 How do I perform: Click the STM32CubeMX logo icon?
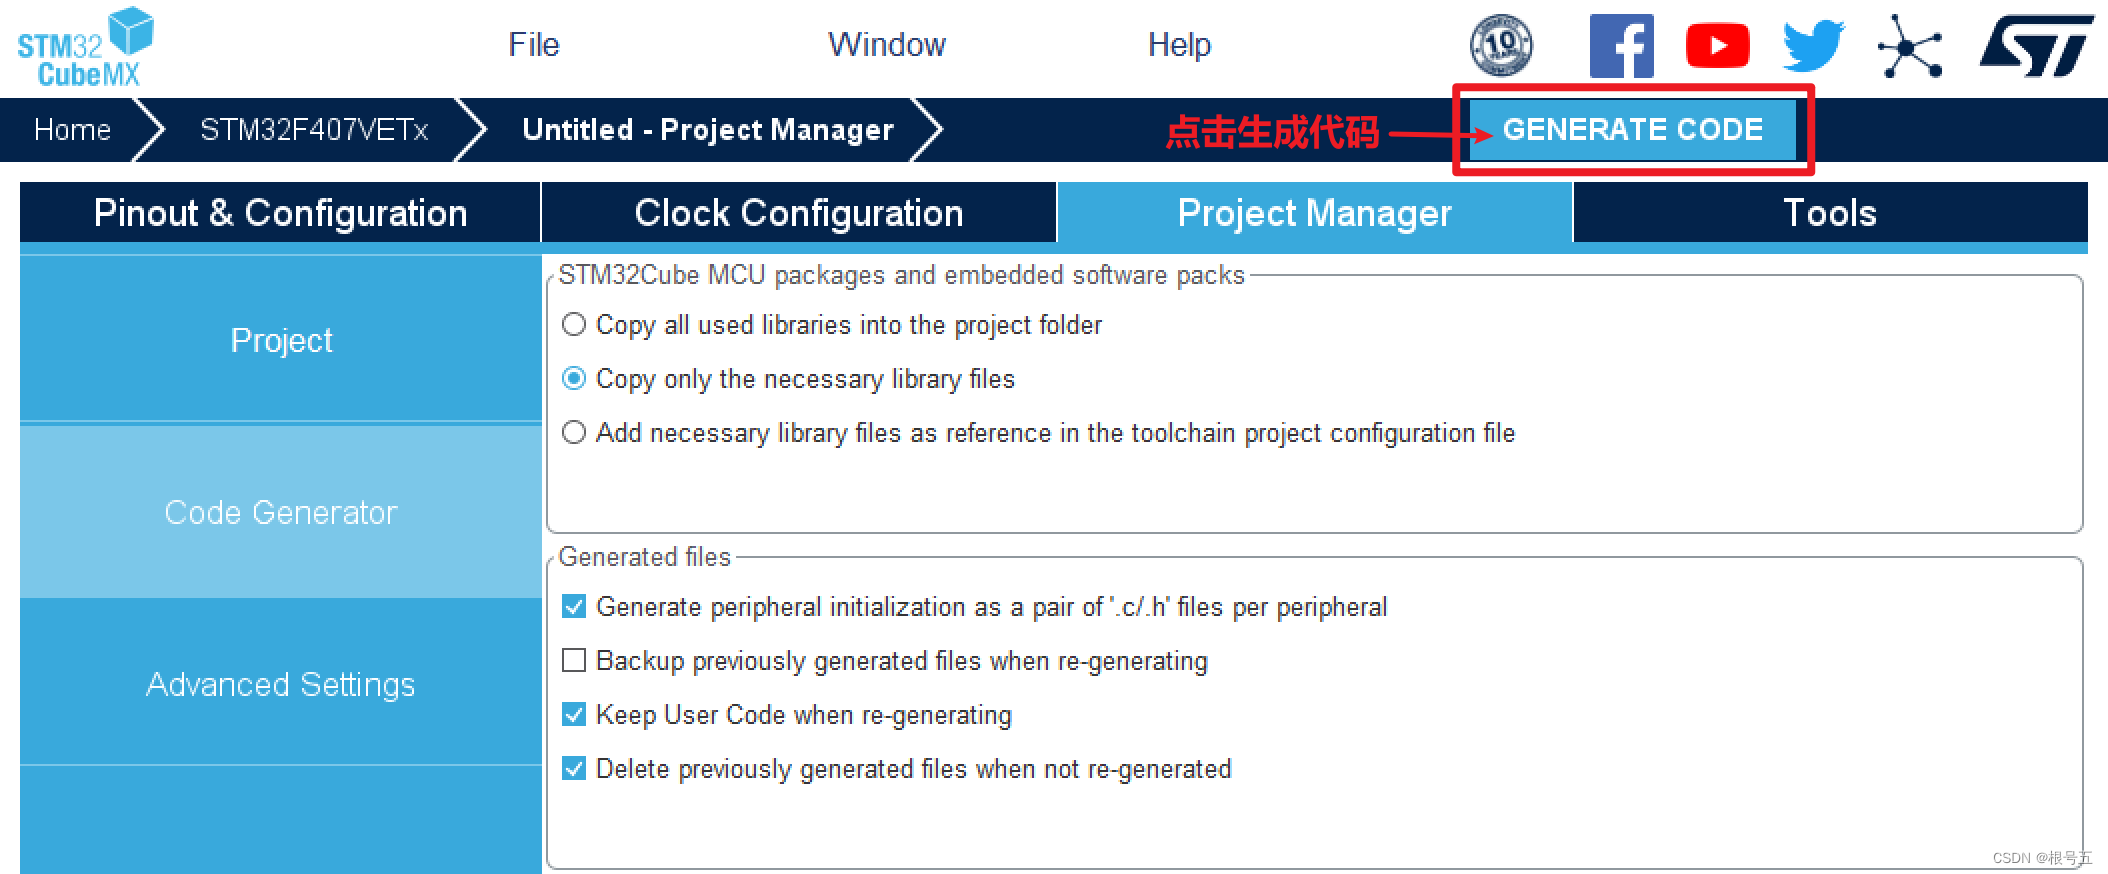point(85,47)
